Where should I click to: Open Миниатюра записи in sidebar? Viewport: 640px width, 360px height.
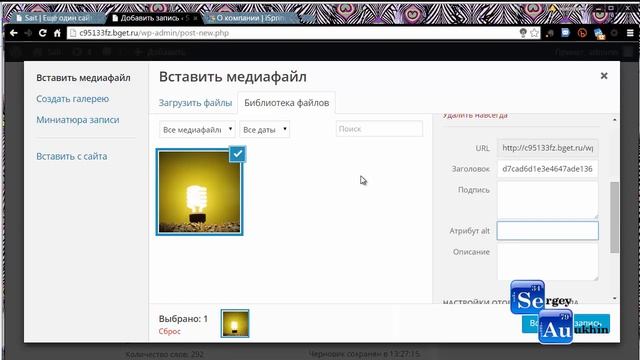[78, 120]
